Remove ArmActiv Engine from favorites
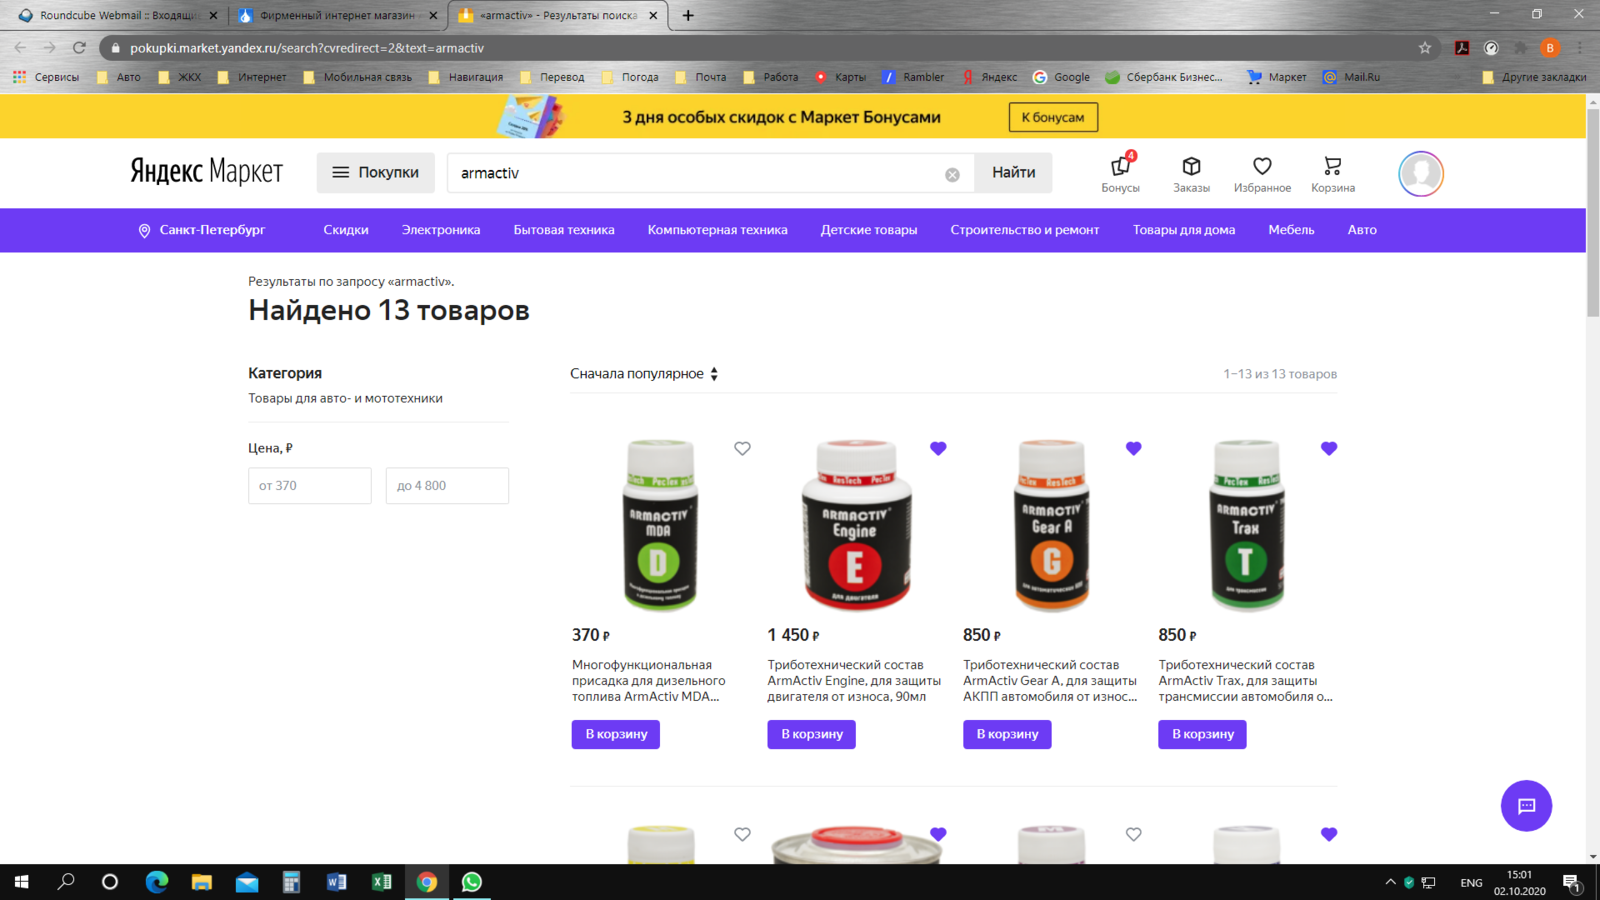This screenshot has width=1600, height=900. 938,449
